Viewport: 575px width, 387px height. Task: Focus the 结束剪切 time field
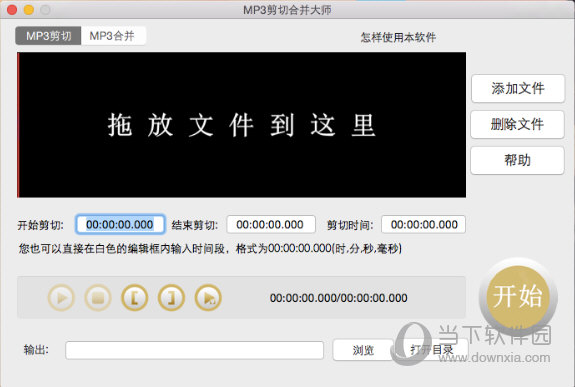coord(271,224)
